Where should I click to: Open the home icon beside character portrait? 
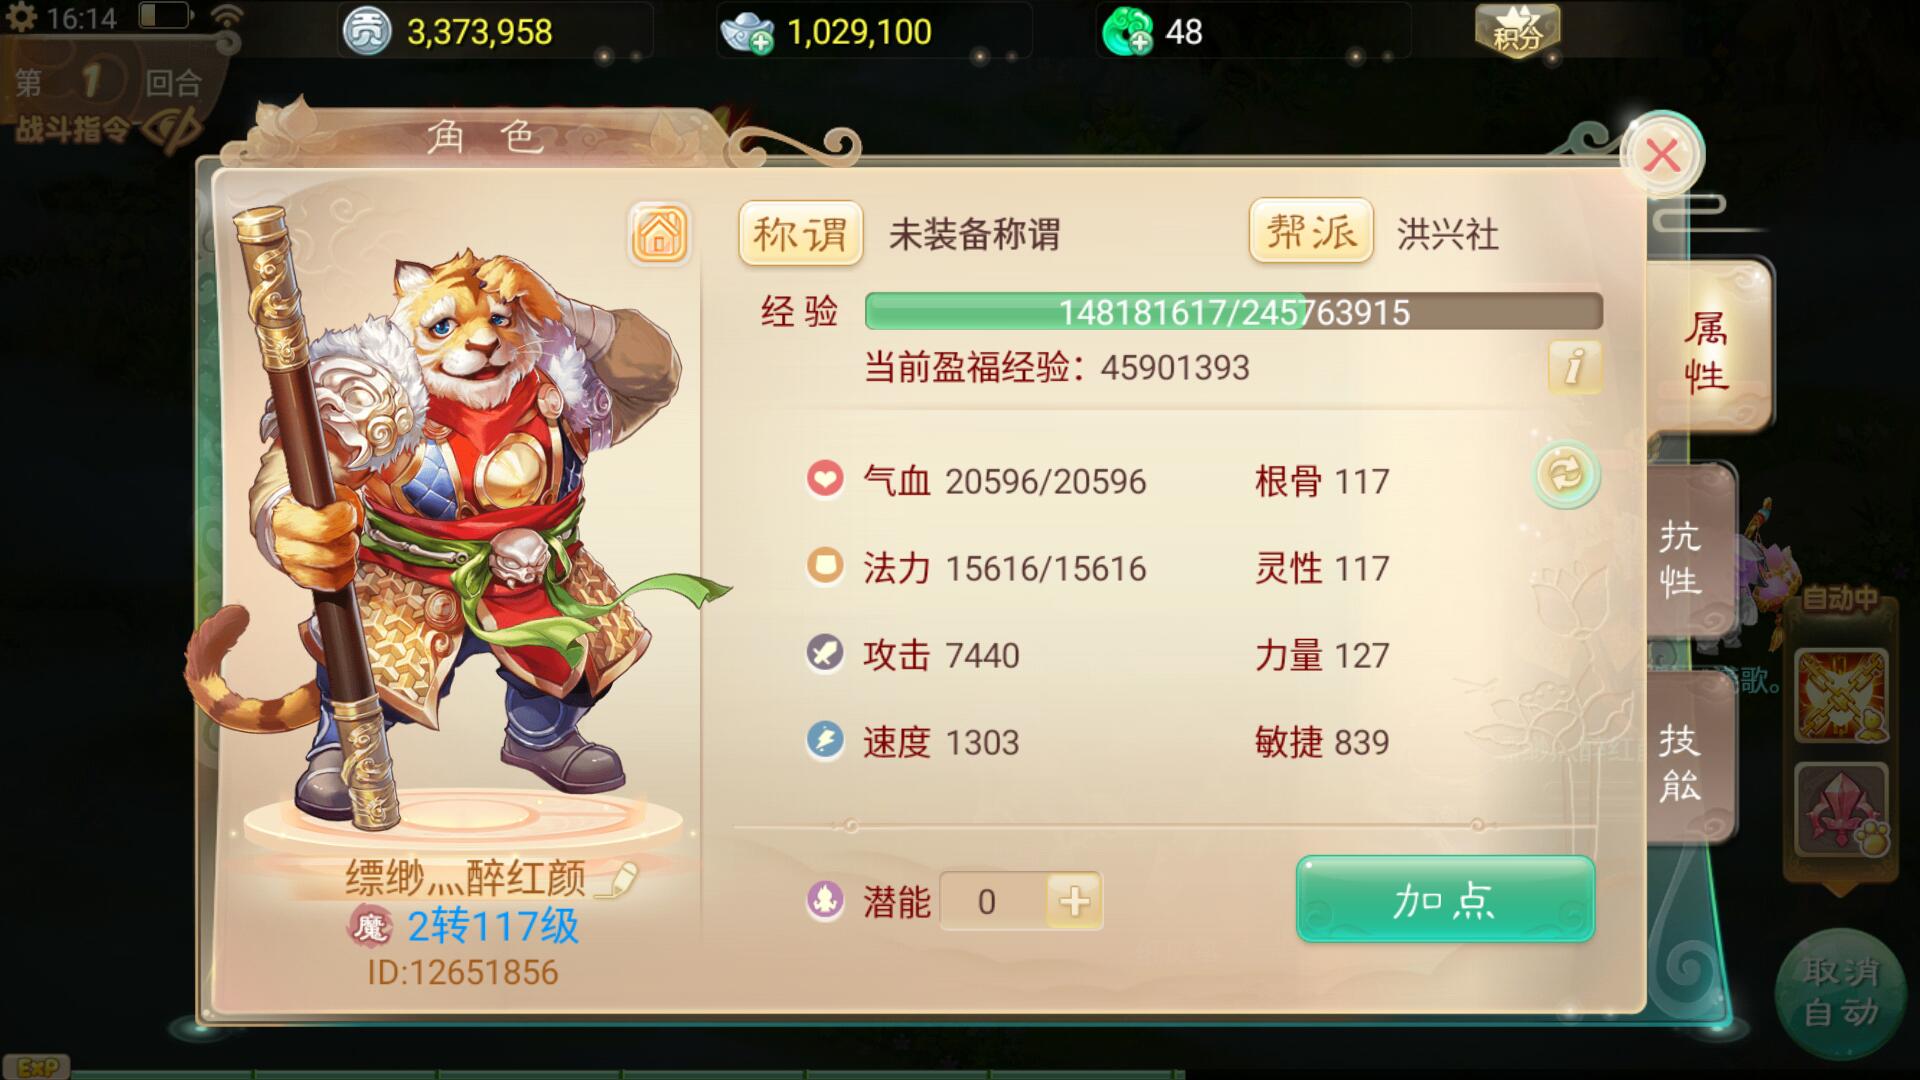click(659, 234)
